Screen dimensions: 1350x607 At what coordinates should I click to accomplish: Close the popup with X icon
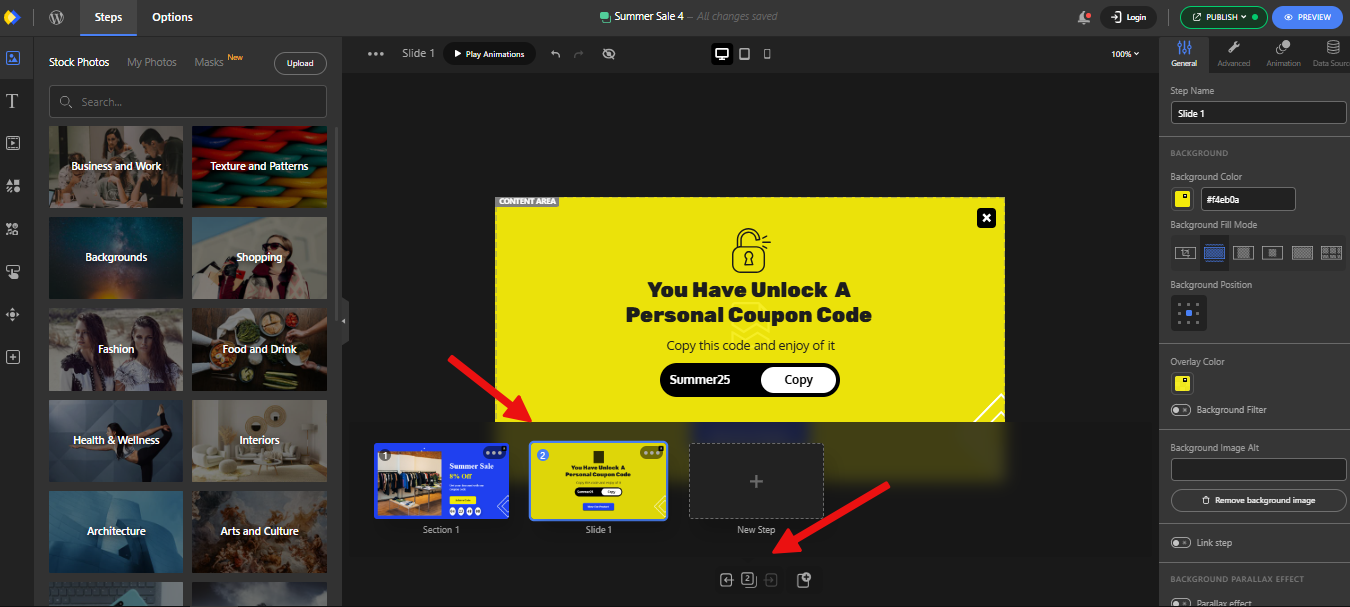[986, 217]
